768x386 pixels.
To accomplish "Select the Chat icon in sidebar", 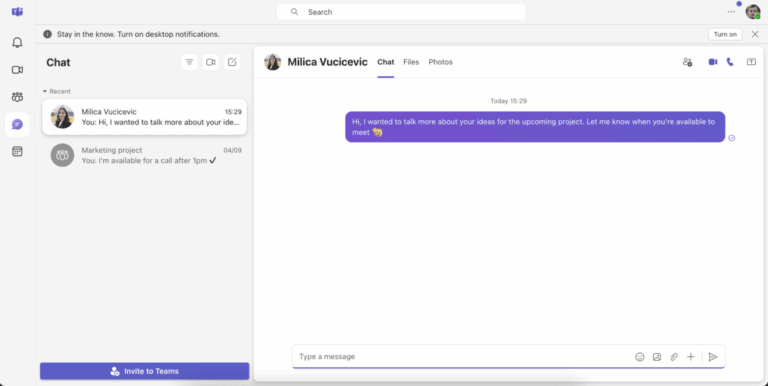I will click(x=17, y=124).
